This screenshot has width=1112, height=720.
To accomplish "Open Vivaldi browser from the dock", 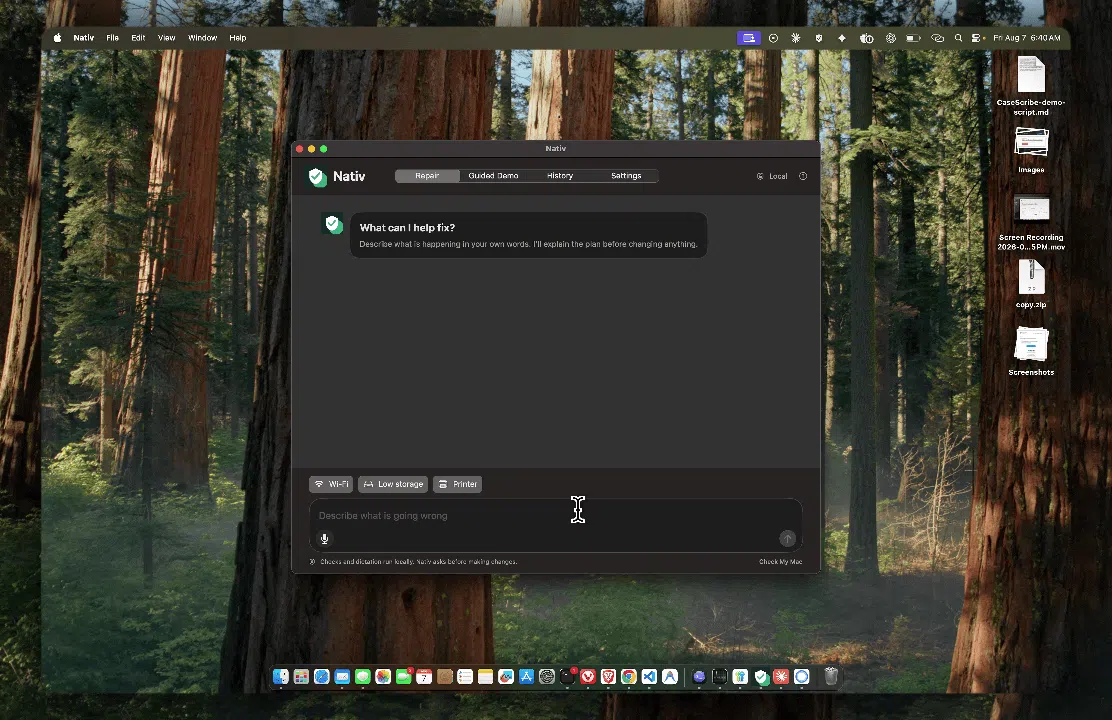I will point(588,677).
